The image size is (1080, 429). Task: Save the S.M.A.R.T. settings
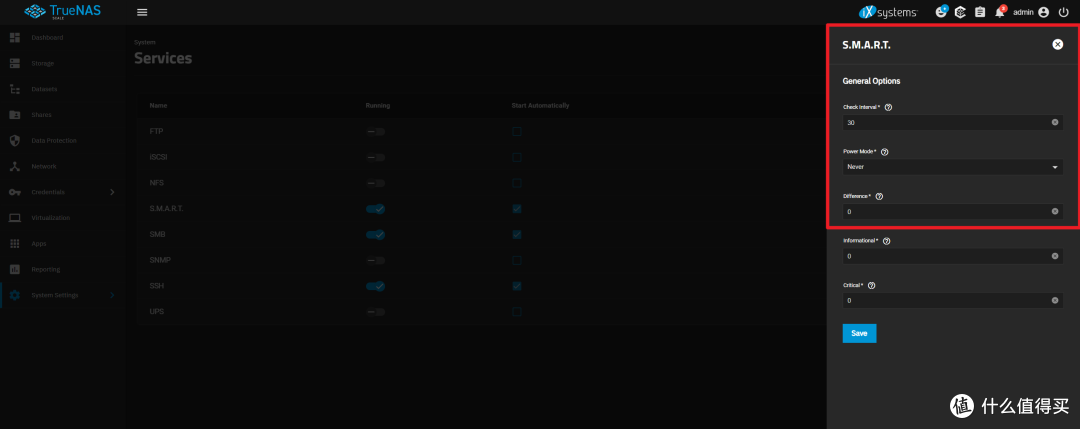(859, 333)
